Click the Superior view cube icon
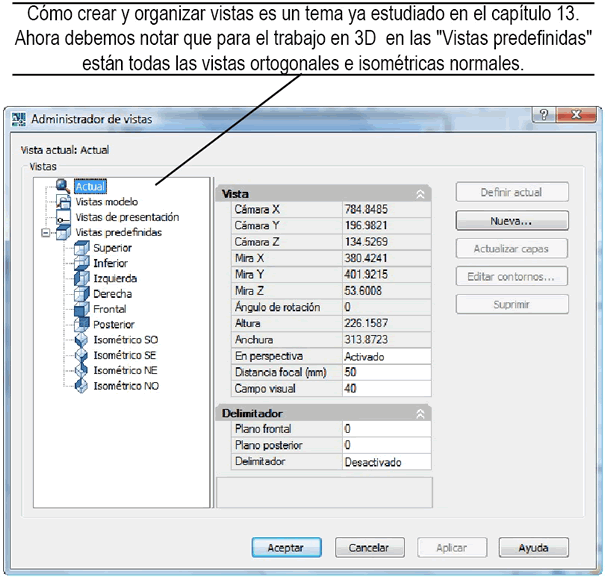The height and width of the screenshot is (577, 605). click(81, 248)
